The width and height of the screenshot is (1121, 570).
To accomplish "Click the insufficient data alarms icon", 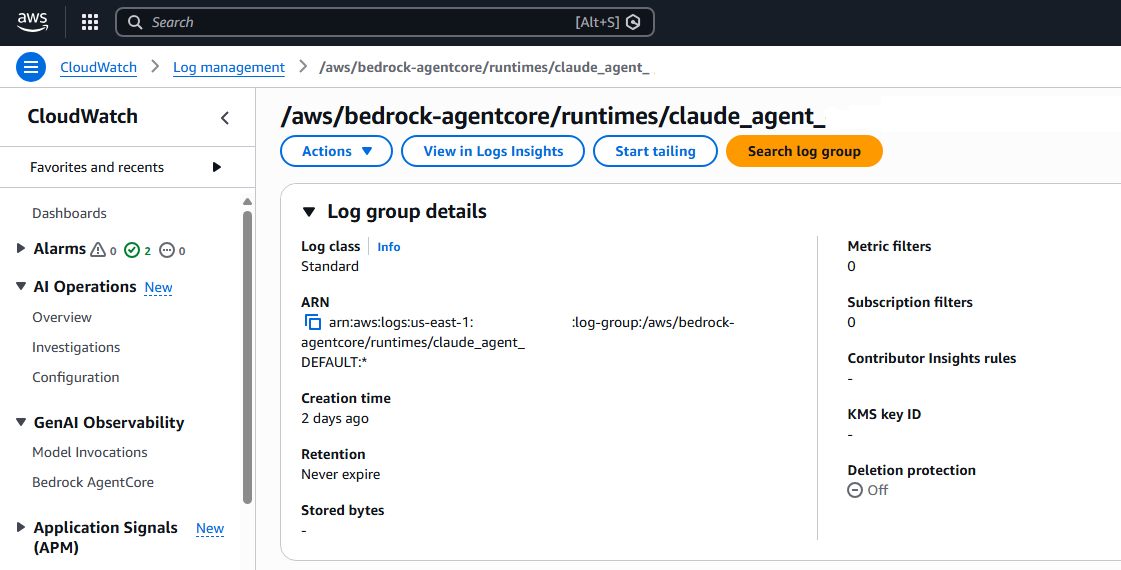I will click(167, 250).
